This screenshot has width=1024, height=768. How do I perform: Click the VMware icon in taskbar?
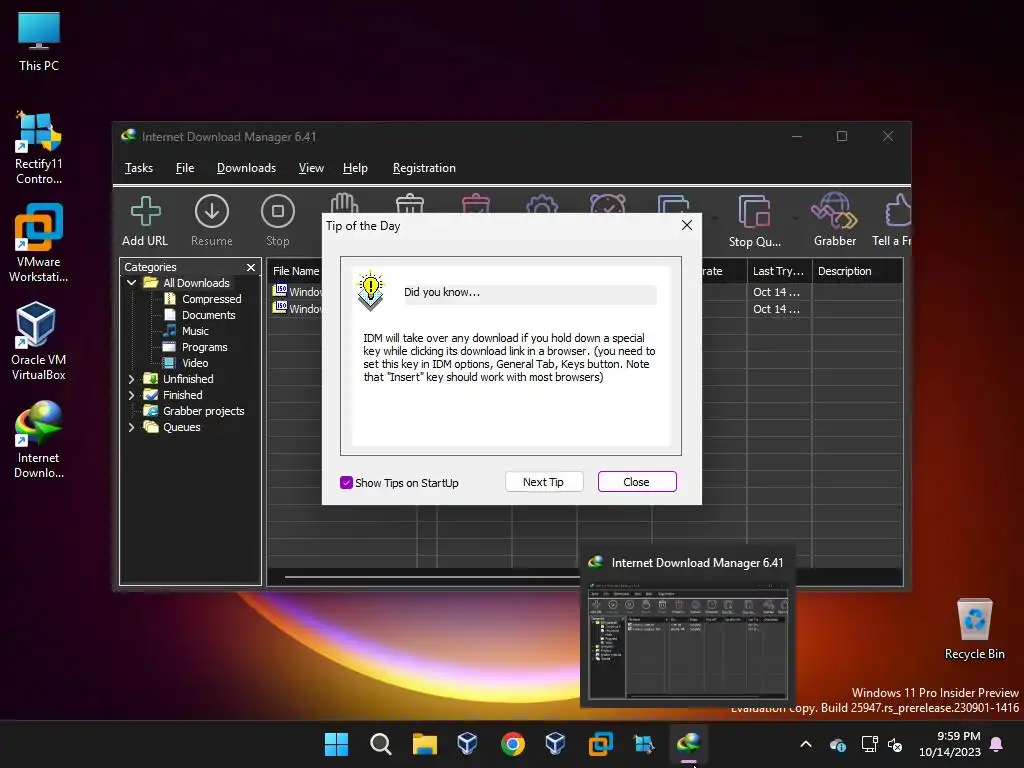pyautogui.click(x=600, y=744)
